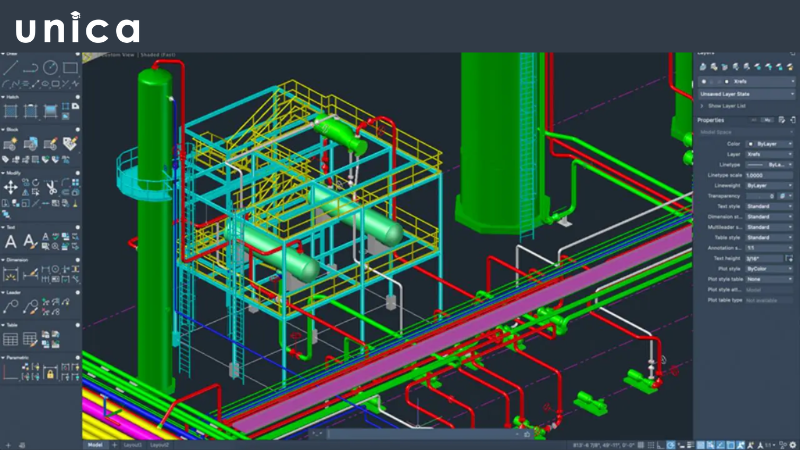
Task: Adjust the Transparency slider value
Action: click(x=761, y=196)
